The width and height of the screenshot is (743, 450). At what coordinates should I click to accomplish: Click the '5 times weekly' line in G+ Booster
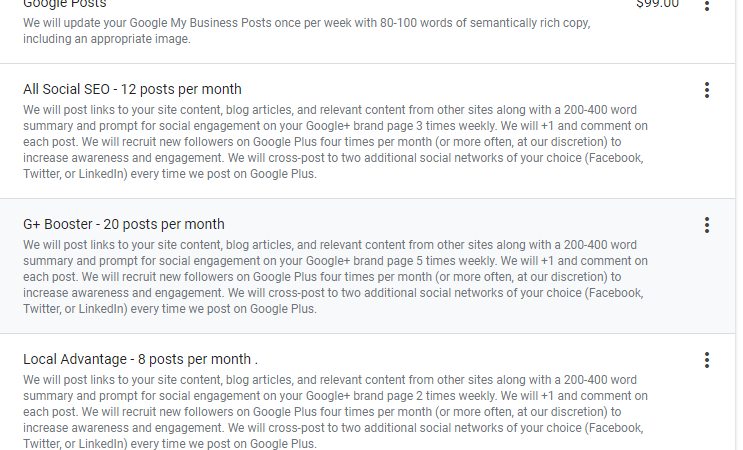tap(335, 261)
